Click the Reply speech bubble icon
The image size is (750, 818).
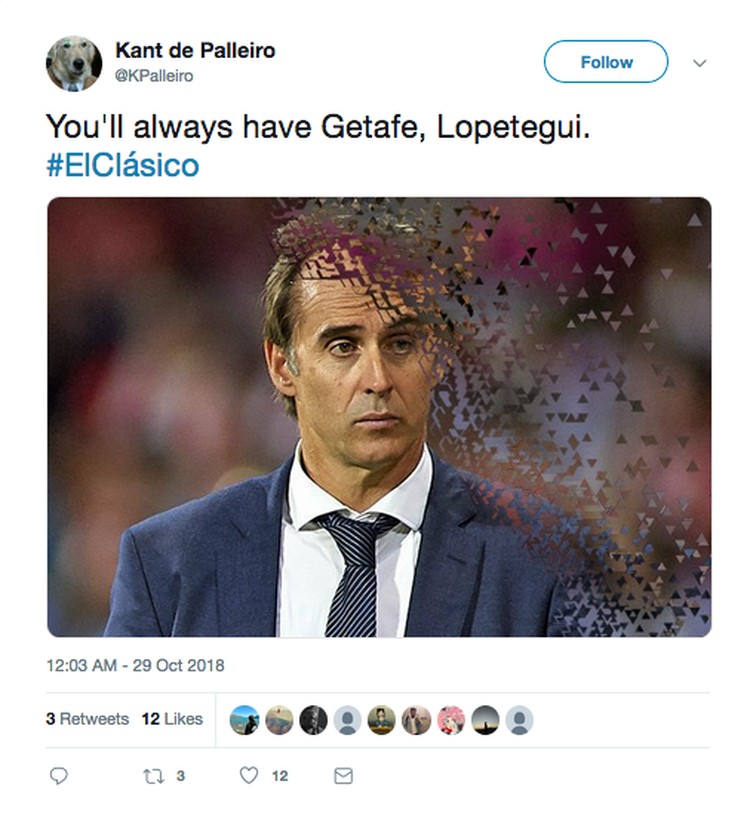[x=59, y=775]
